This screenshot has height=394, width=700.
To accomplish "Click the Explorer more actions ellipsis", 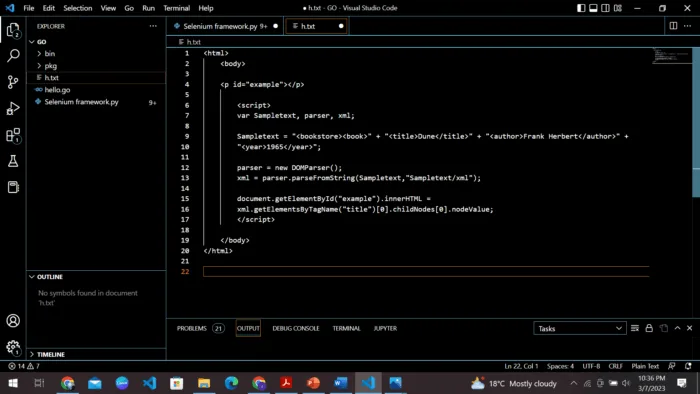I will tap(153, 26).
